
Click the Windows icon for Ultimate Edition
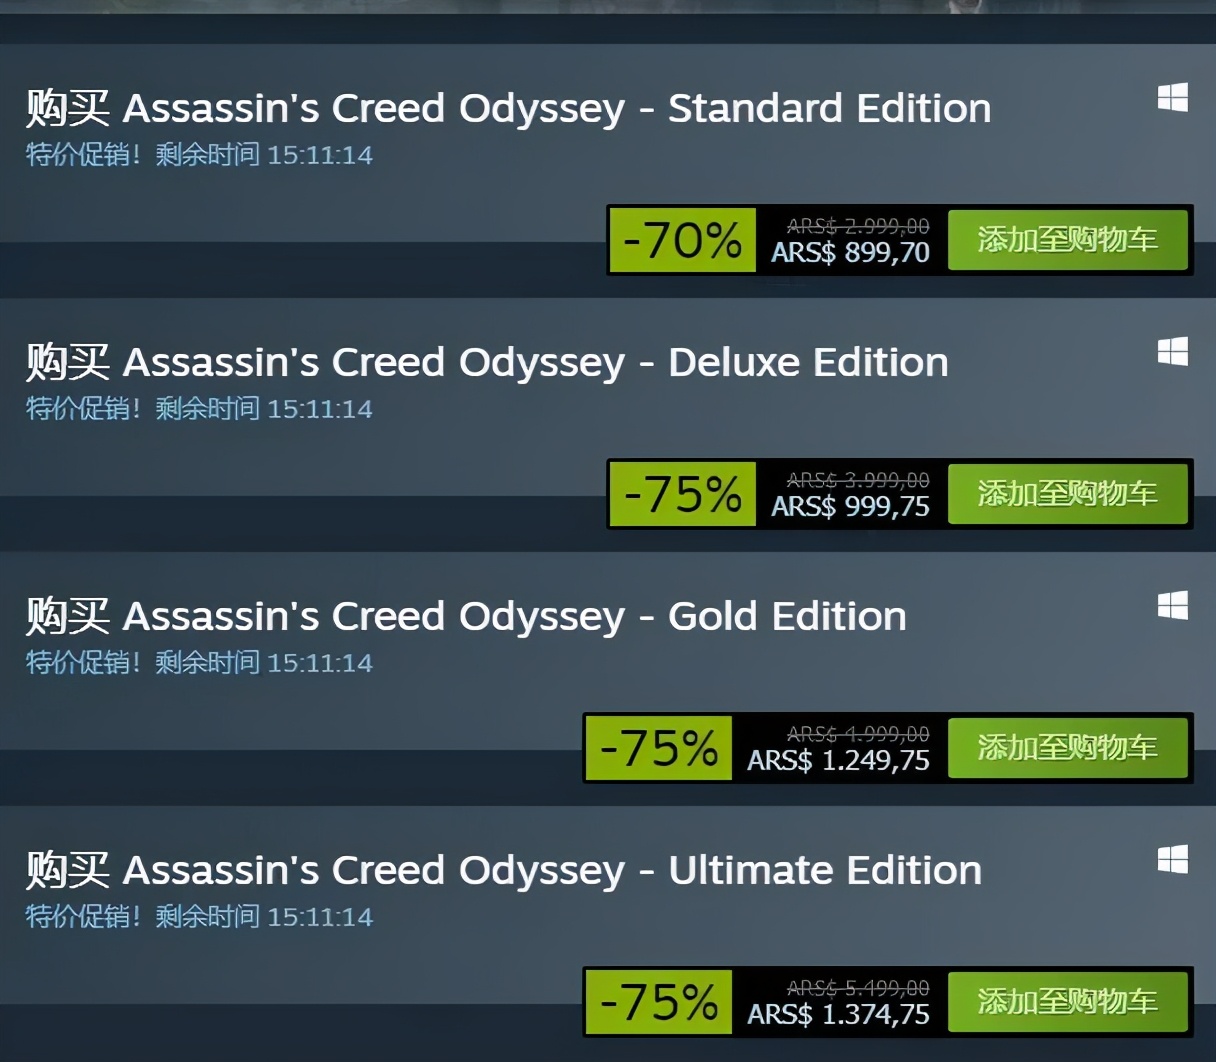click(x=1172, y=859)
